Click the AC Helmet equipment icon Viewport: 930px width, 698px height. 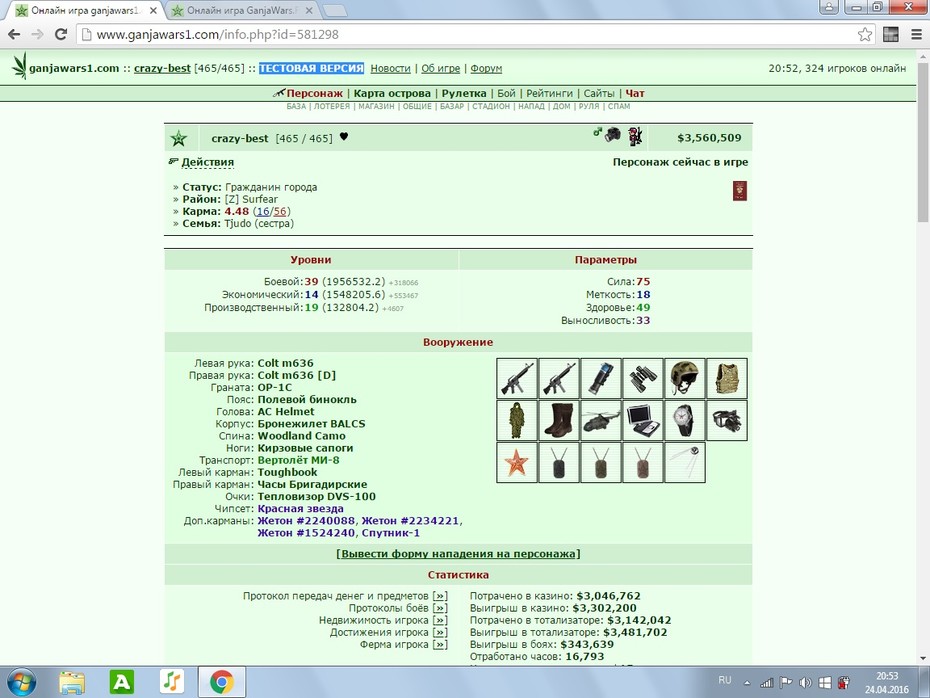[x=684, y=378]
